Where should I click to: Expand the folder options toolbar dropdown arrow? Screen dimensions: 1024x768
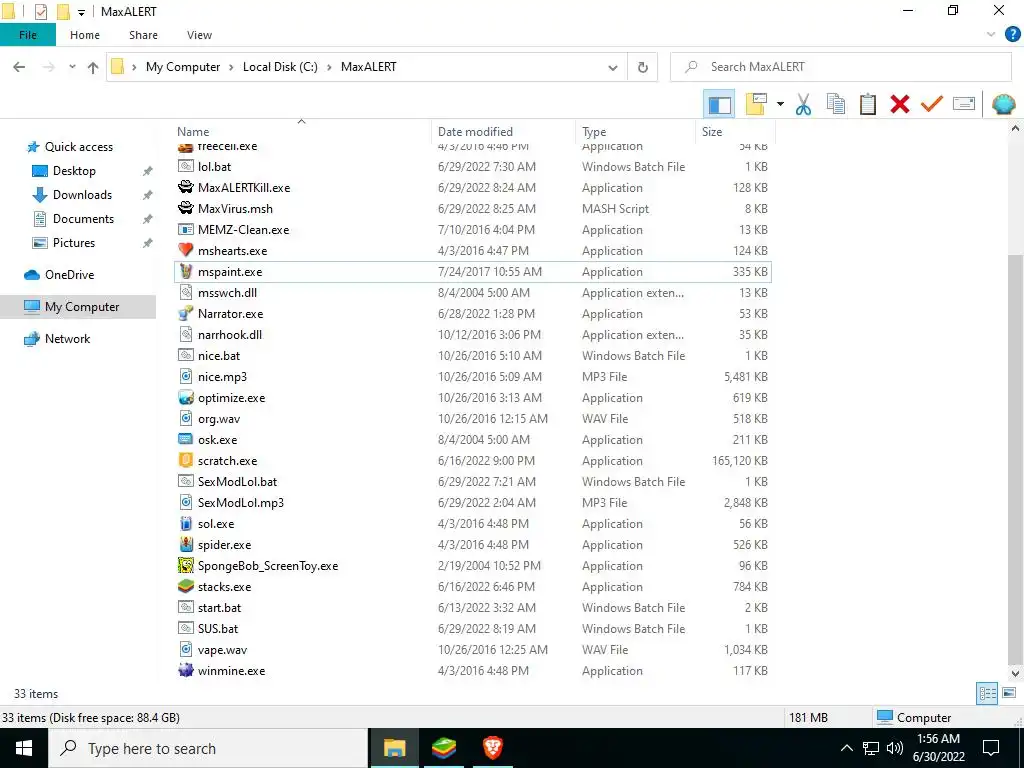pyautogui.click(x=780, y=104)
